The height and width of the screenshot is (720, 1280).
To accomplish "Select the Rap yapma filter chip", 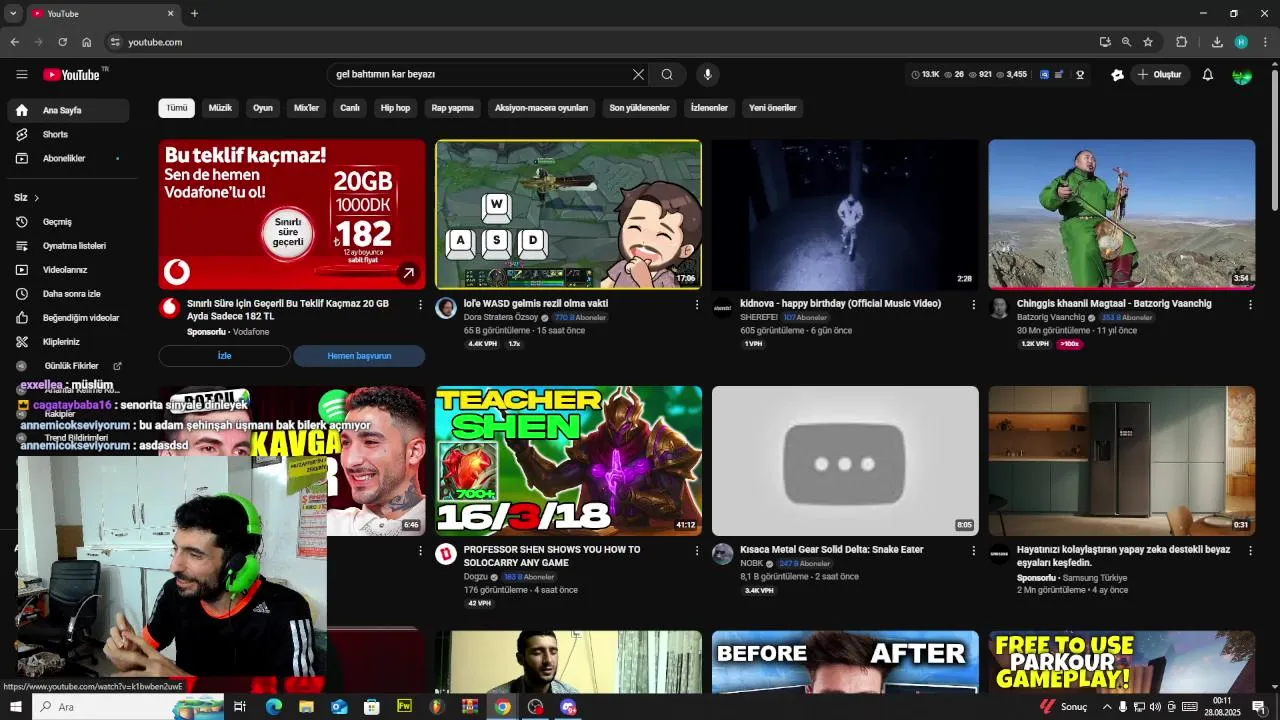I will [453, 108].
